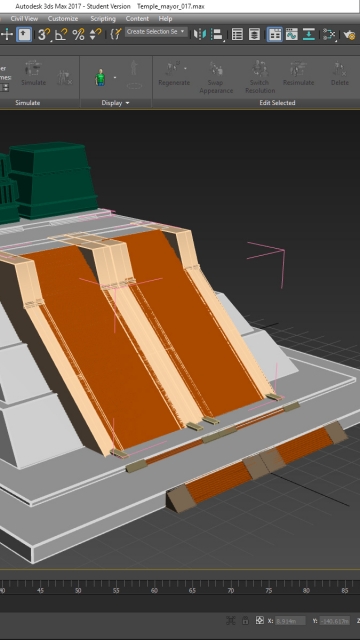Toggle the Isolate Selection icon

click(231, 620)
